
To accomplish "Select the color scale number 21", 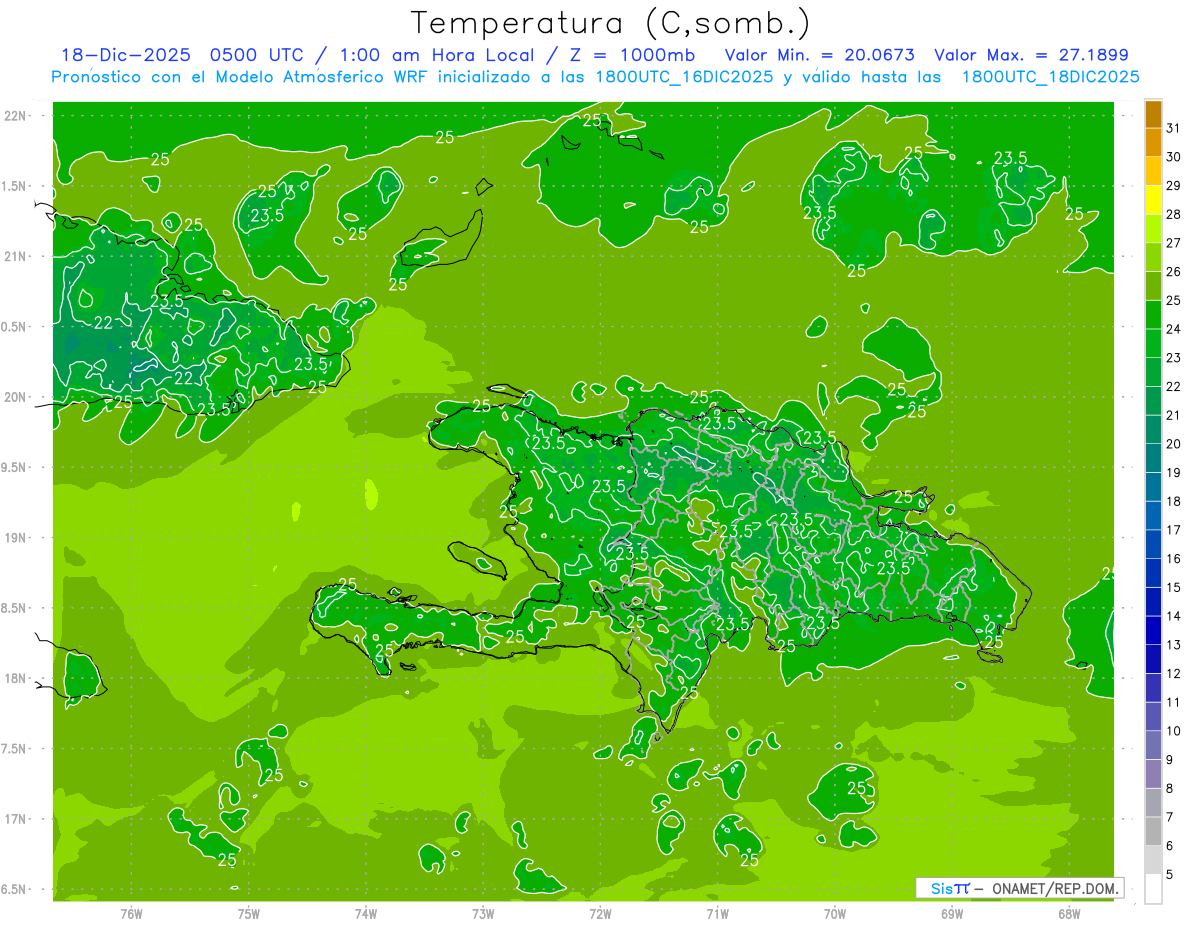I will (x=1174, y=416).
